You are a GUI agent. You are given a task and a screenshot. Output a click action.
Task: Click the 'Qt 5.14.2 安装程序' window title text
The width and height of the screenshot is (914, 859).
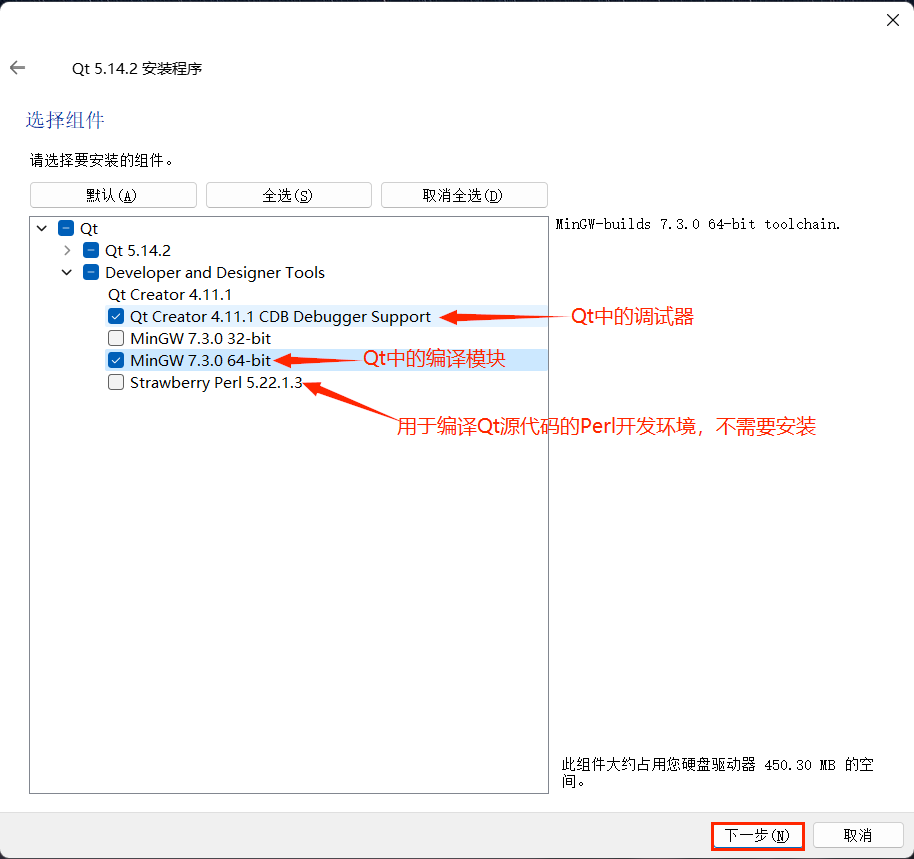point(137,69)
